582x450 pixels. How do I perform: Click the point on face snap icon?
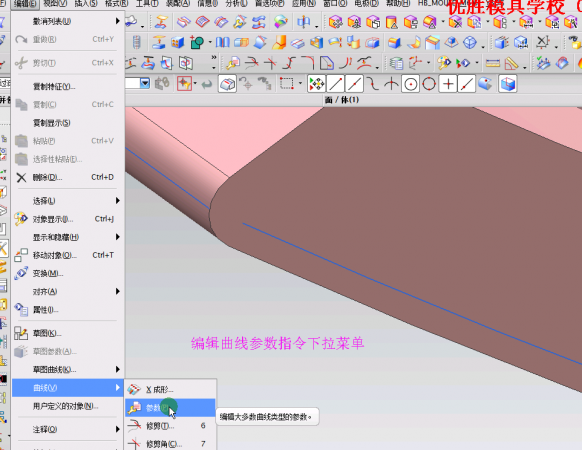[485, 84]
